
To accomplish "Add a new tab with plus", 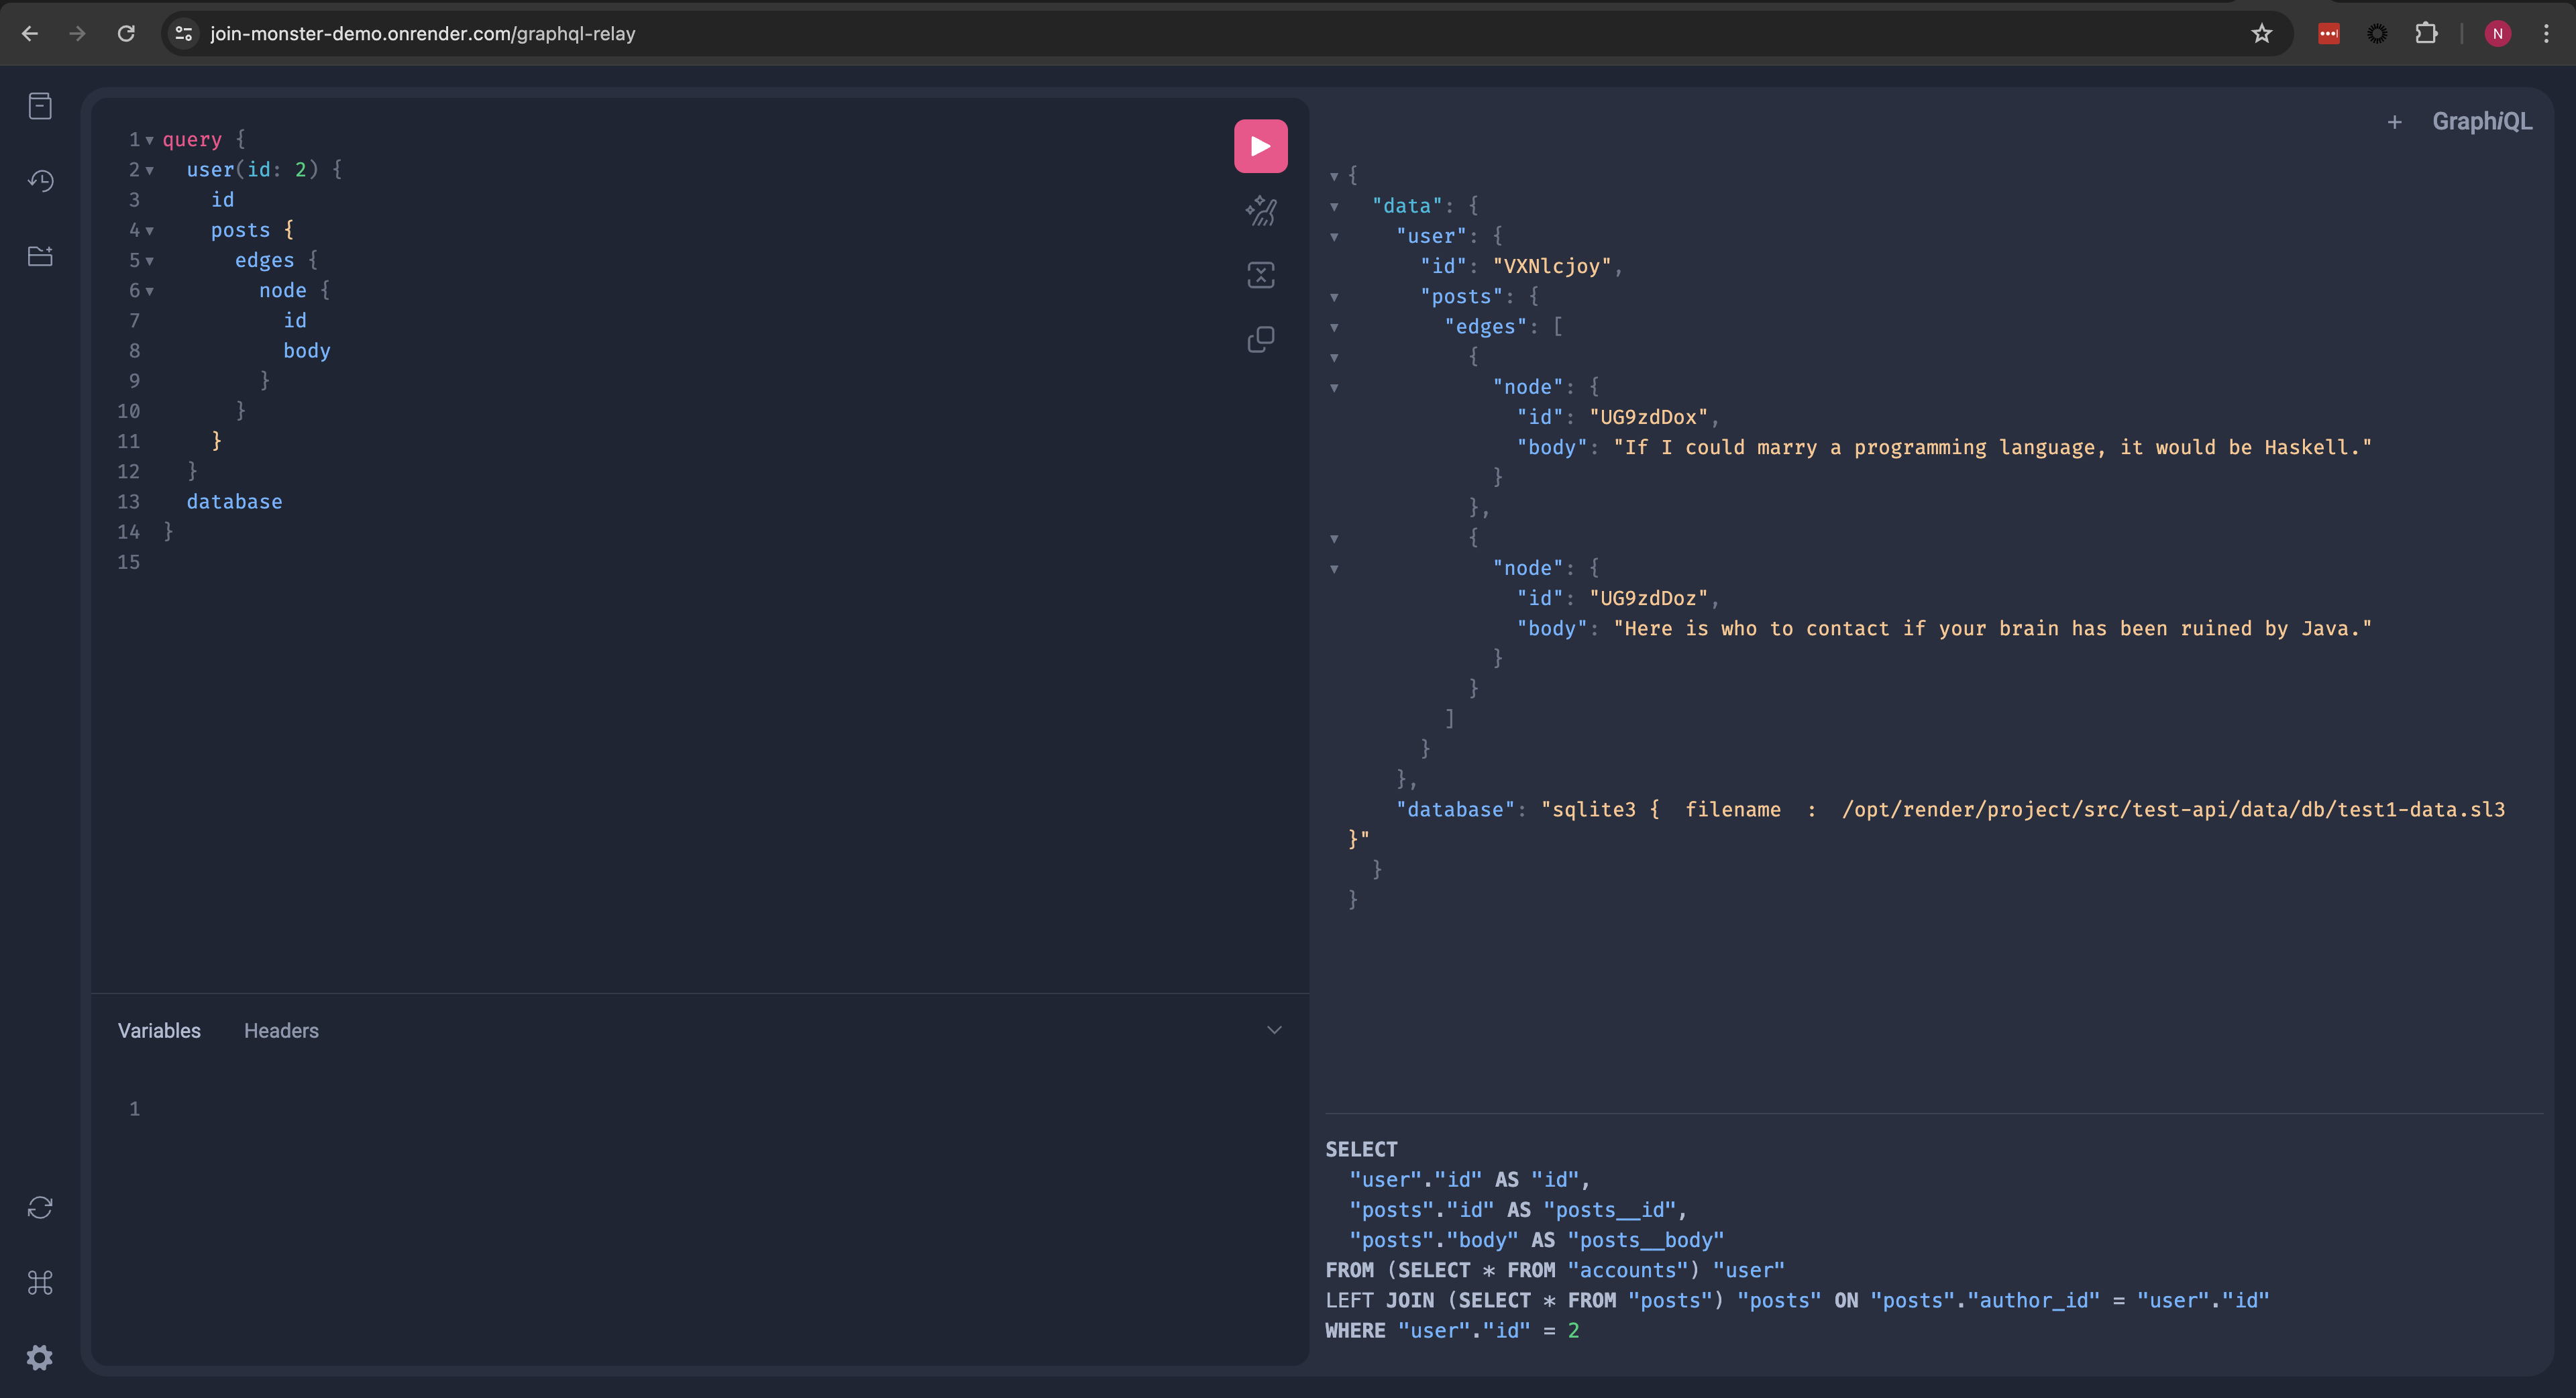I will pos(2394,122).
